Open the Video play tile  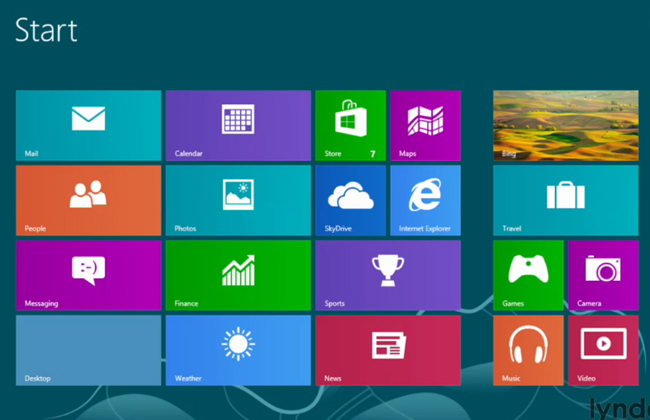603,350
